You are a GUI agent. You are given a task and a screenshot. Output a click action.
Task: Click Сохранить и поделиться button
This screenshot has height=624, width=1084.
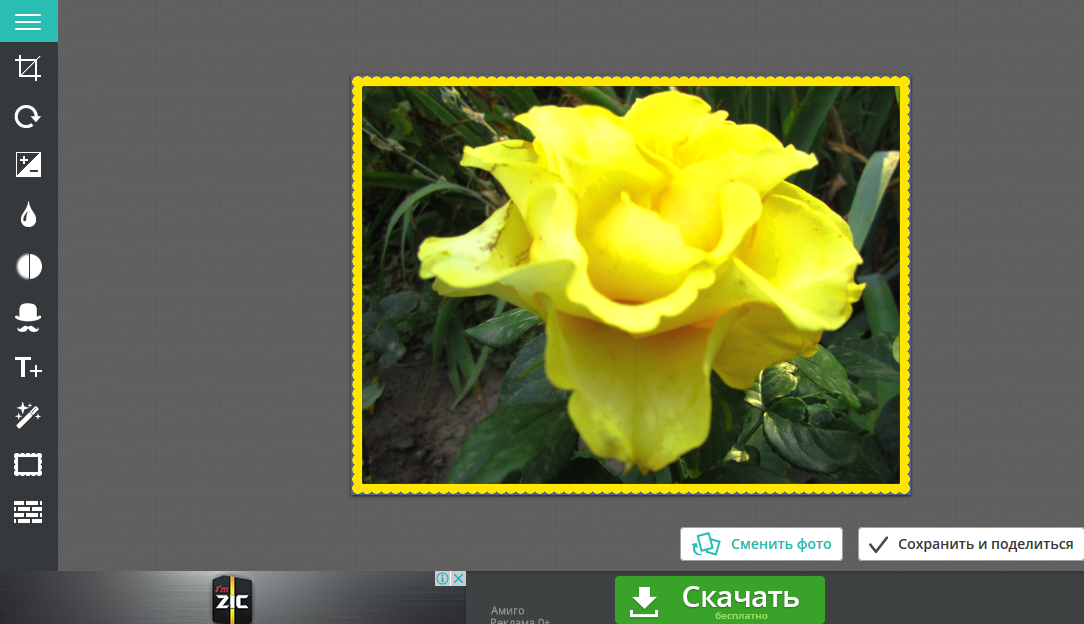tap(970, 544)
